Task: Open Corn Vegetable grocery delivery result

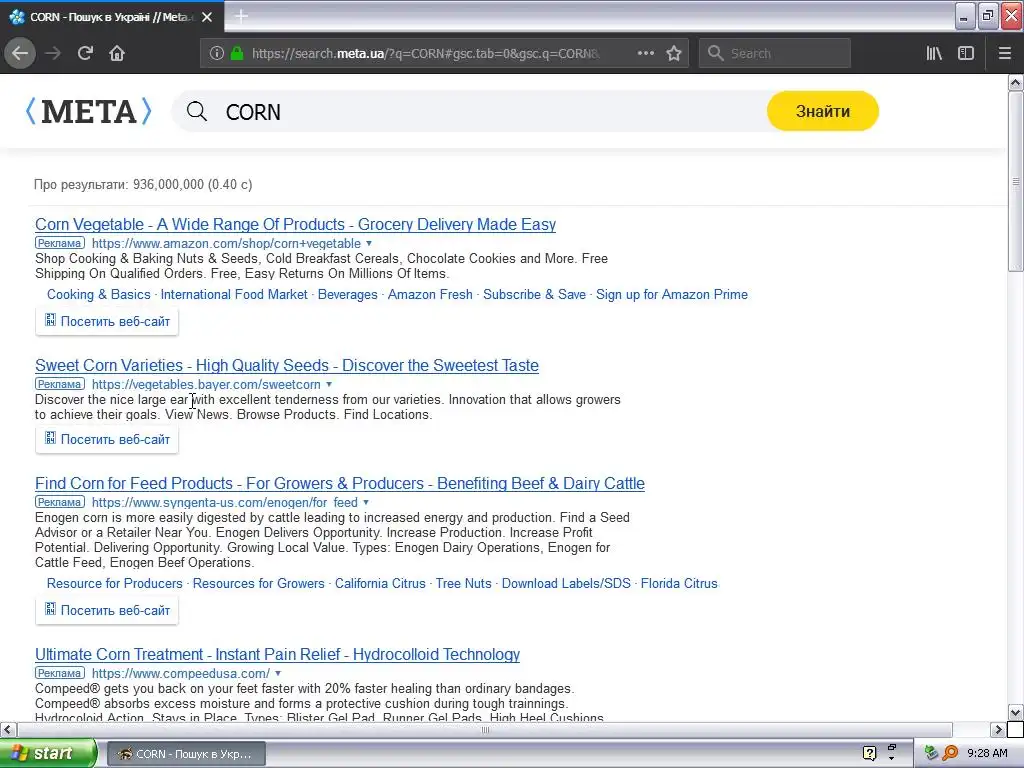Action: coord(295,225)
